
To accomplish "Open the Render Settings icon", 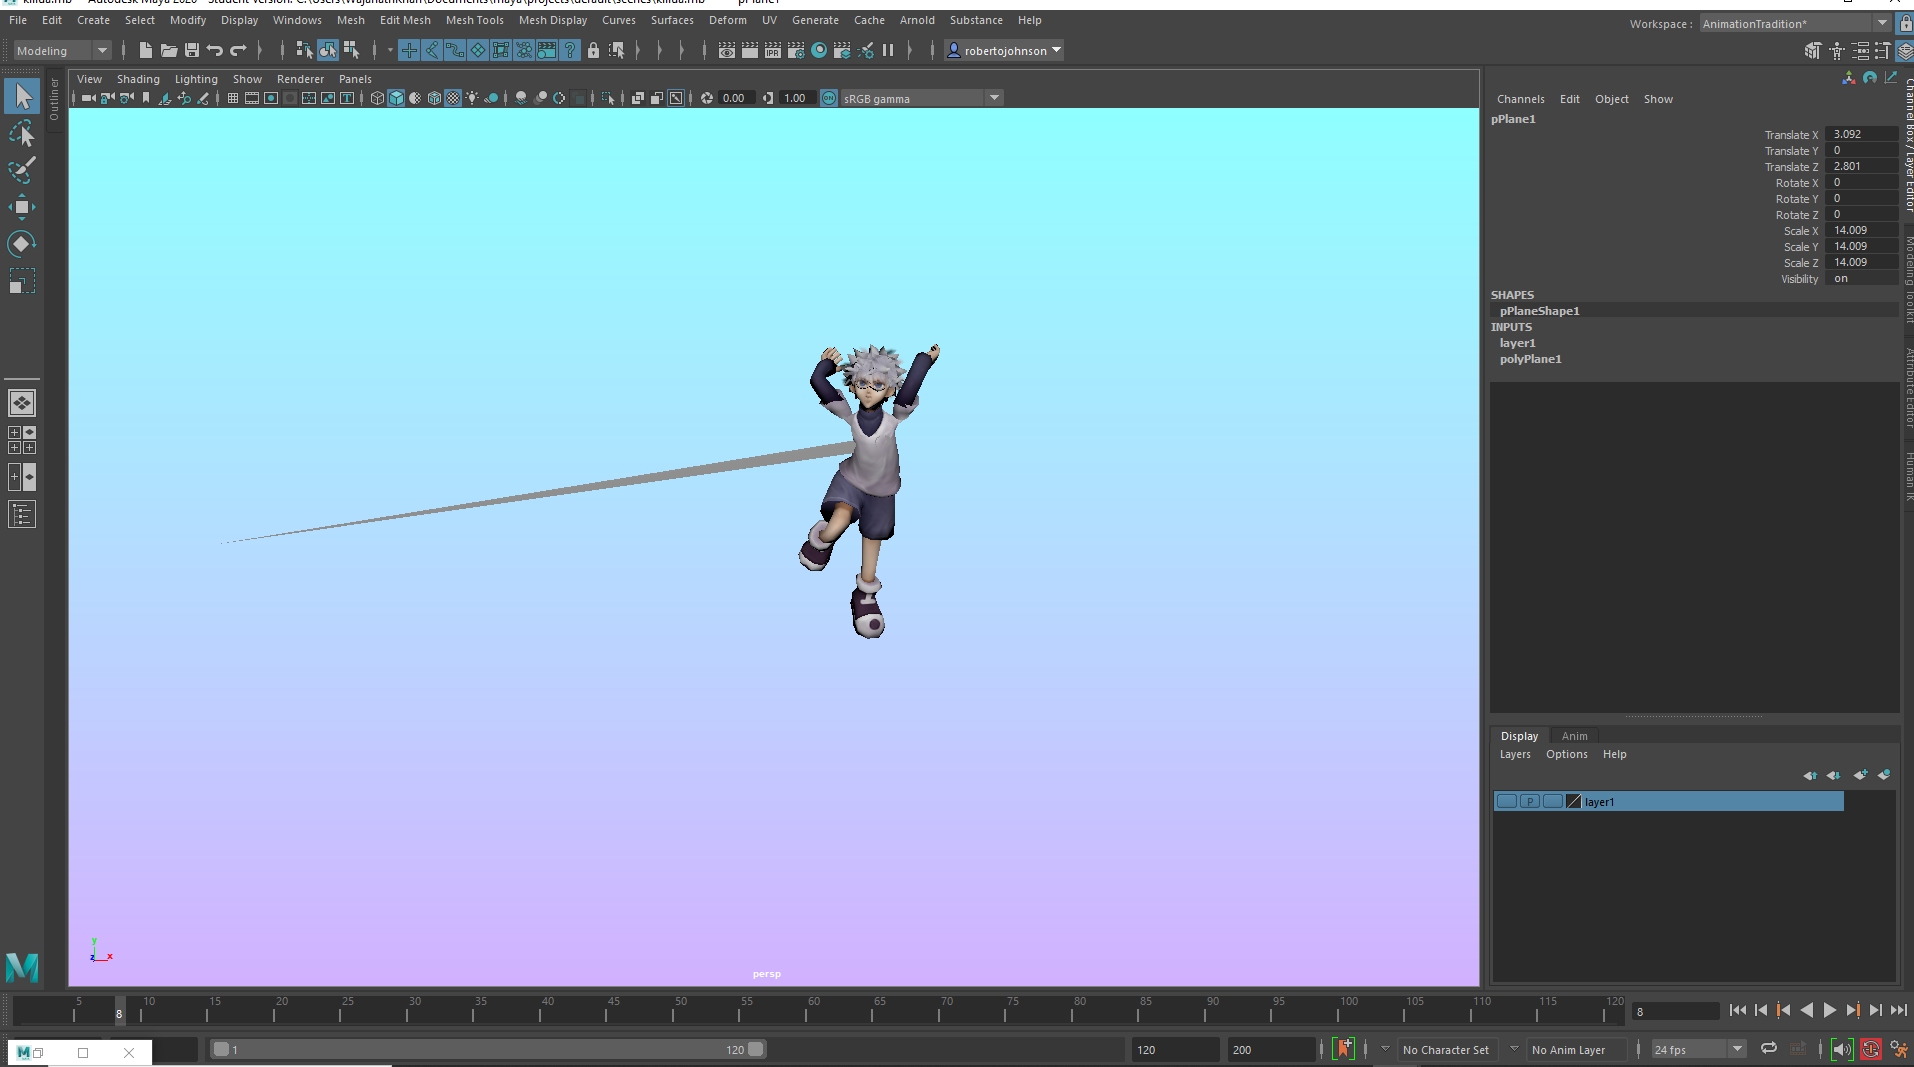I will (x=796, y=50).
